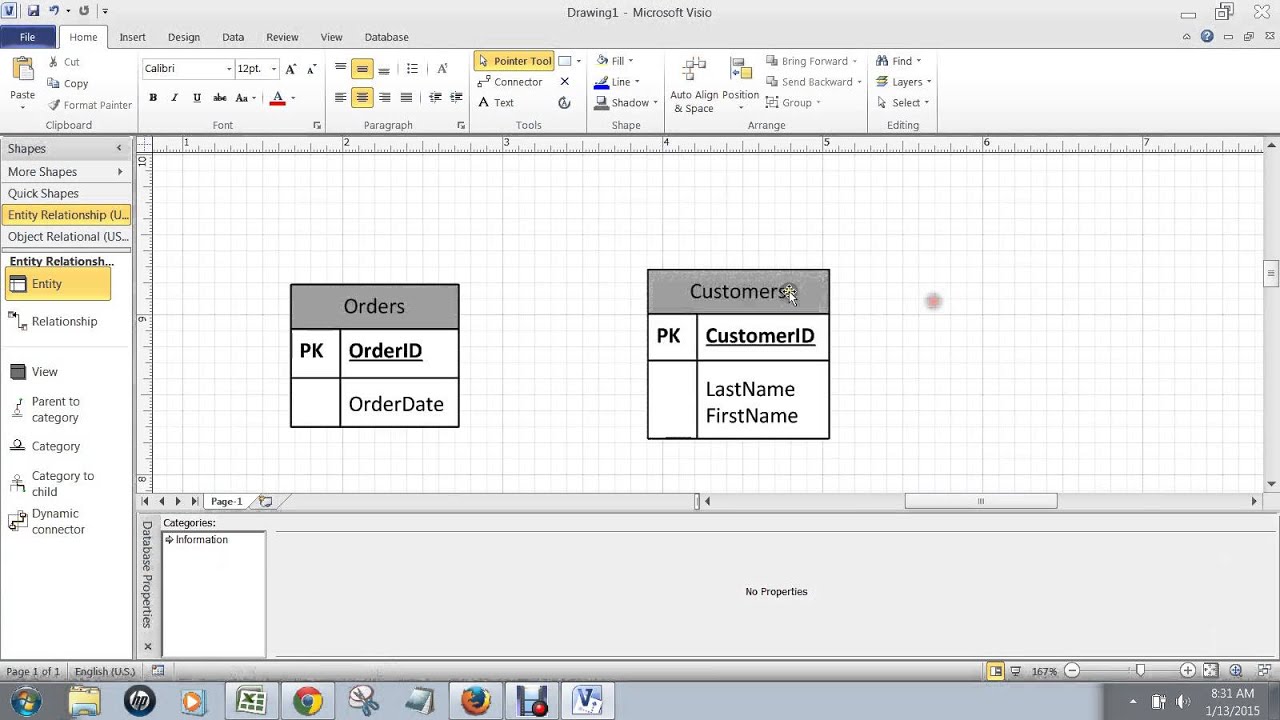Screen dimensions: 1280x720
Task: Toggle Underline text formatting
Action: click(x=197, y=98)
